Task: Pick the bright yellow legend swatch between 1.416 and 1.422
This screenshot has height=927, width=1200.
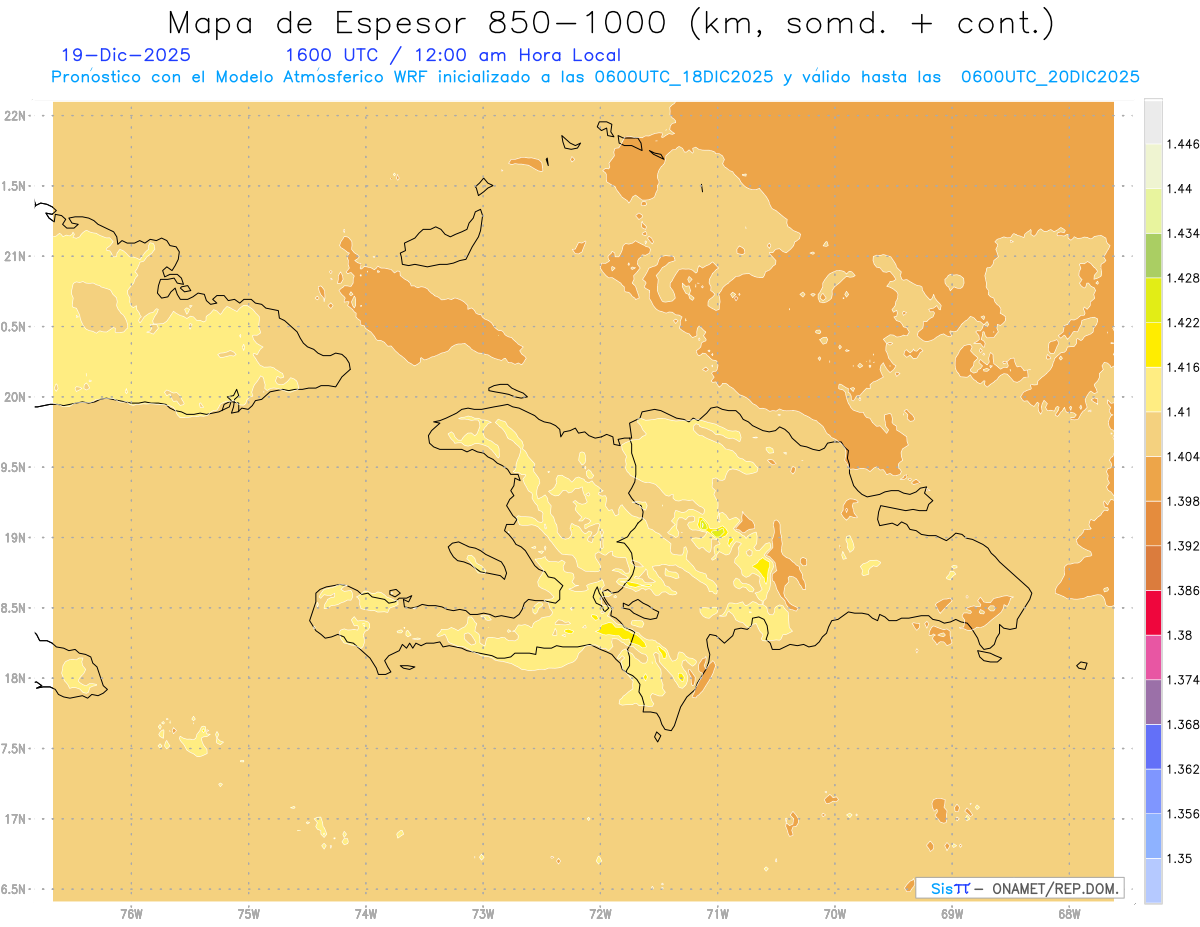Action: point(1153,344)
